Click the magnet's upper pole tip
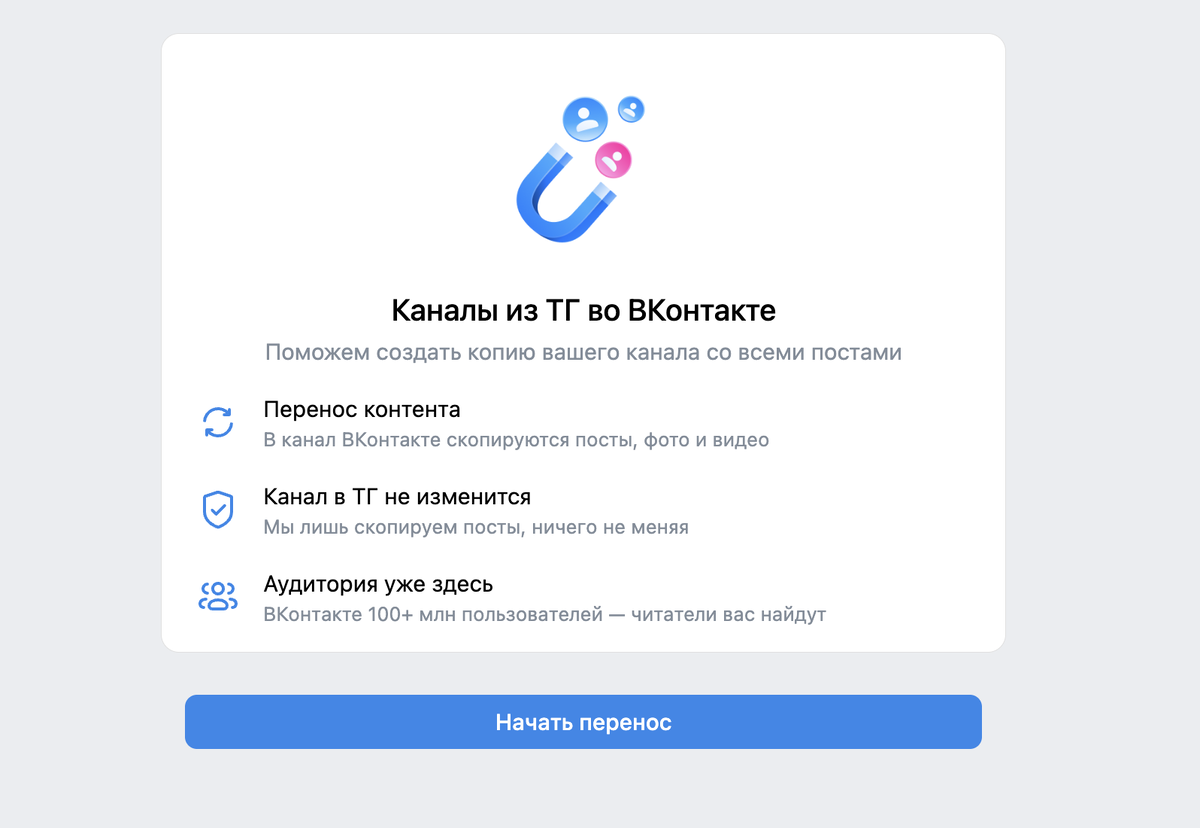 [x=558, y=152]
